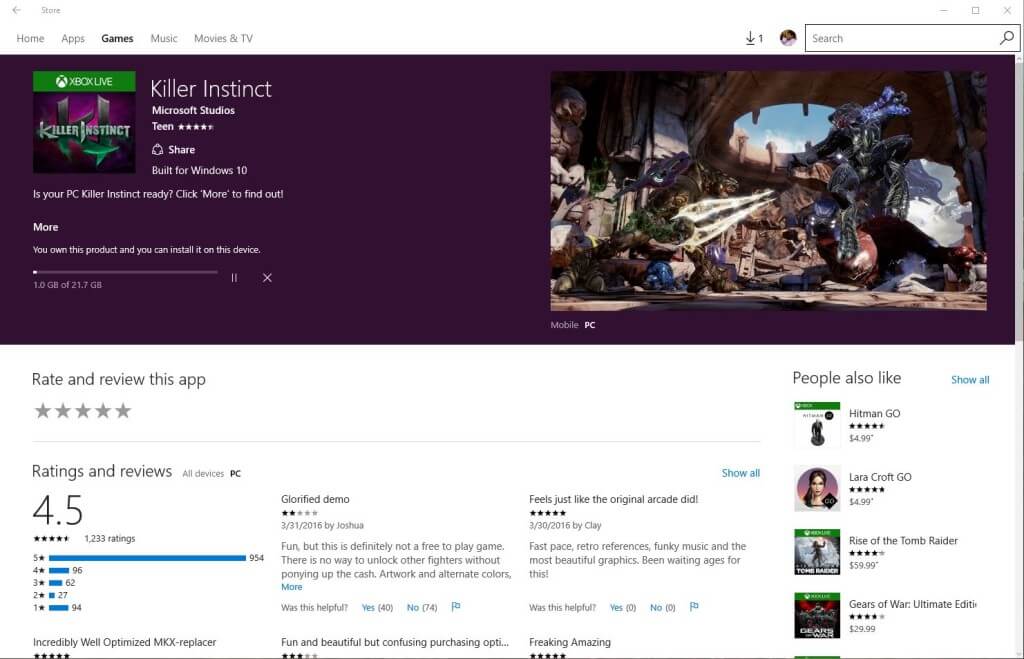
Task: Open the Killer Instinct gameplay screenshot
Action: (x=768, y=191)
